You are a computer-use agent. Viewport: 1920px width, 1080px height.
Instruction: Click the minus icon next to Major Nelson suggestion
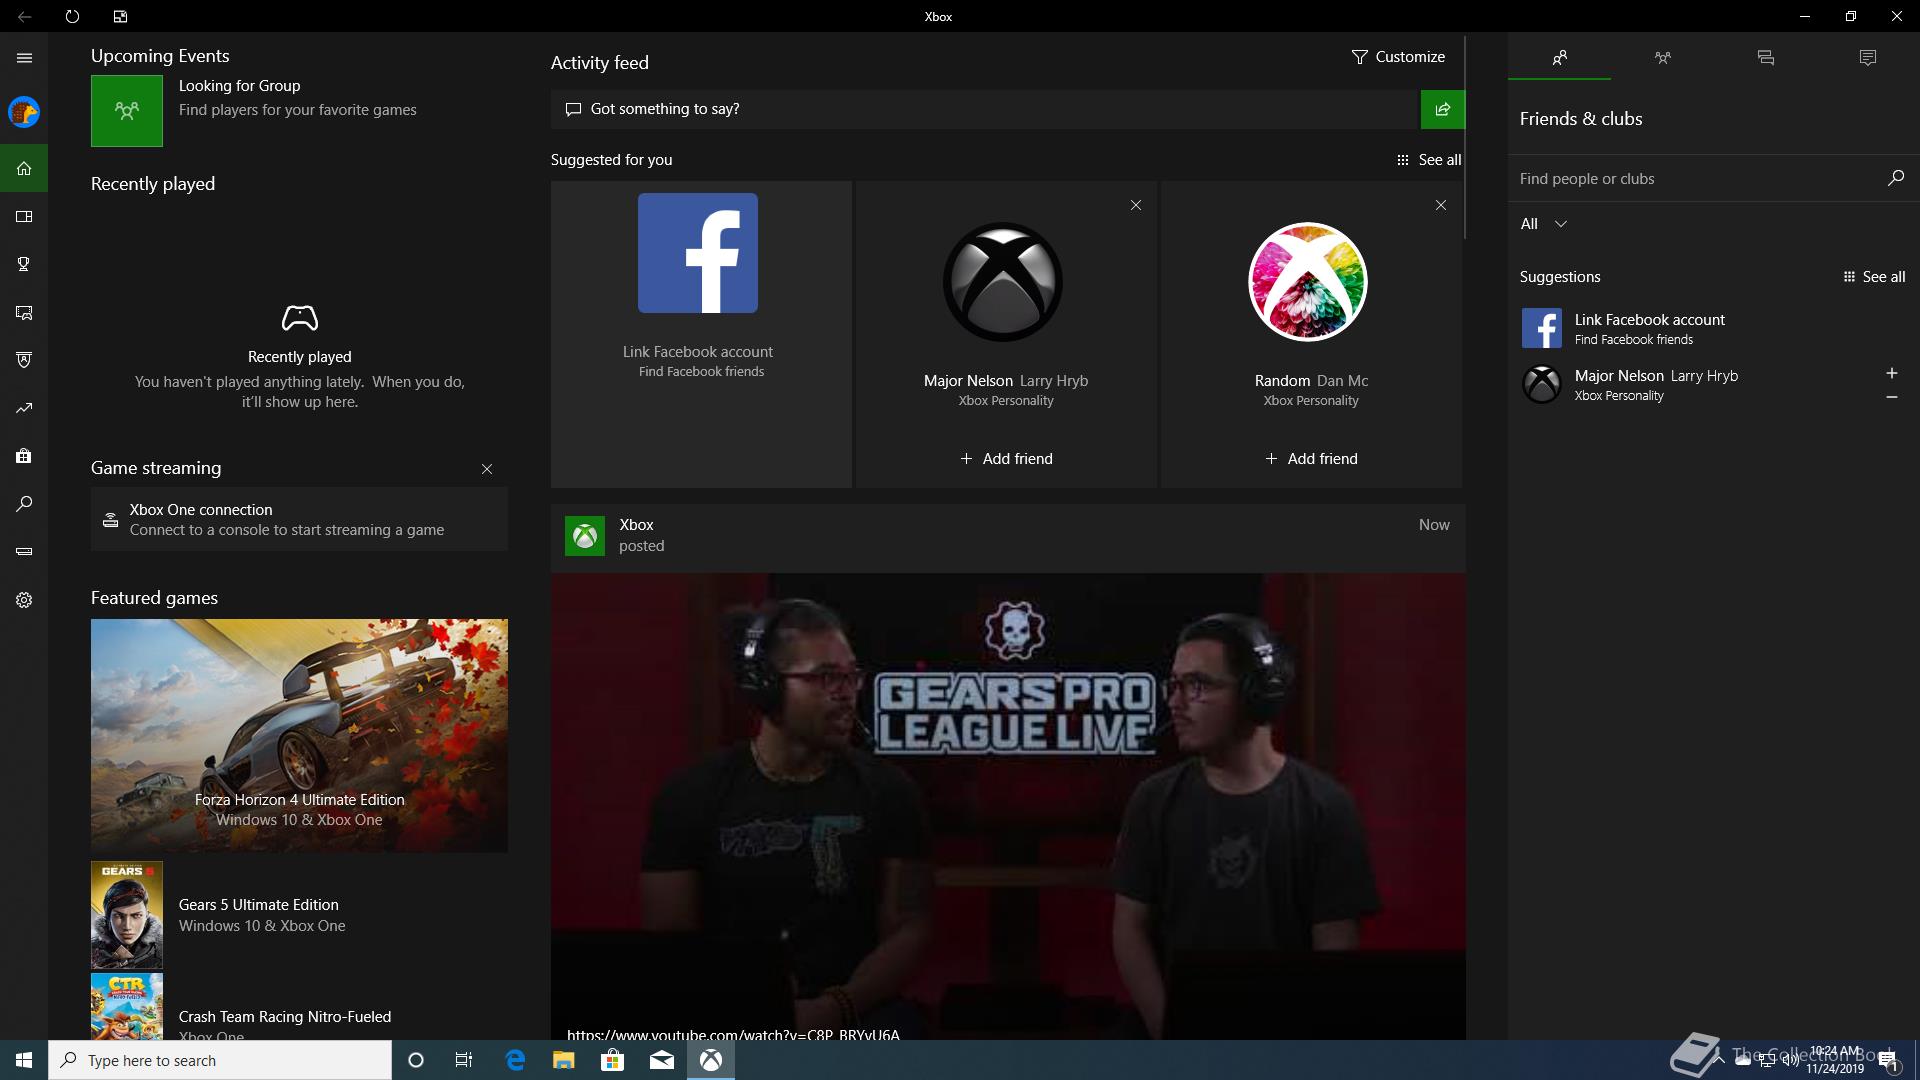coord(1891,397)
